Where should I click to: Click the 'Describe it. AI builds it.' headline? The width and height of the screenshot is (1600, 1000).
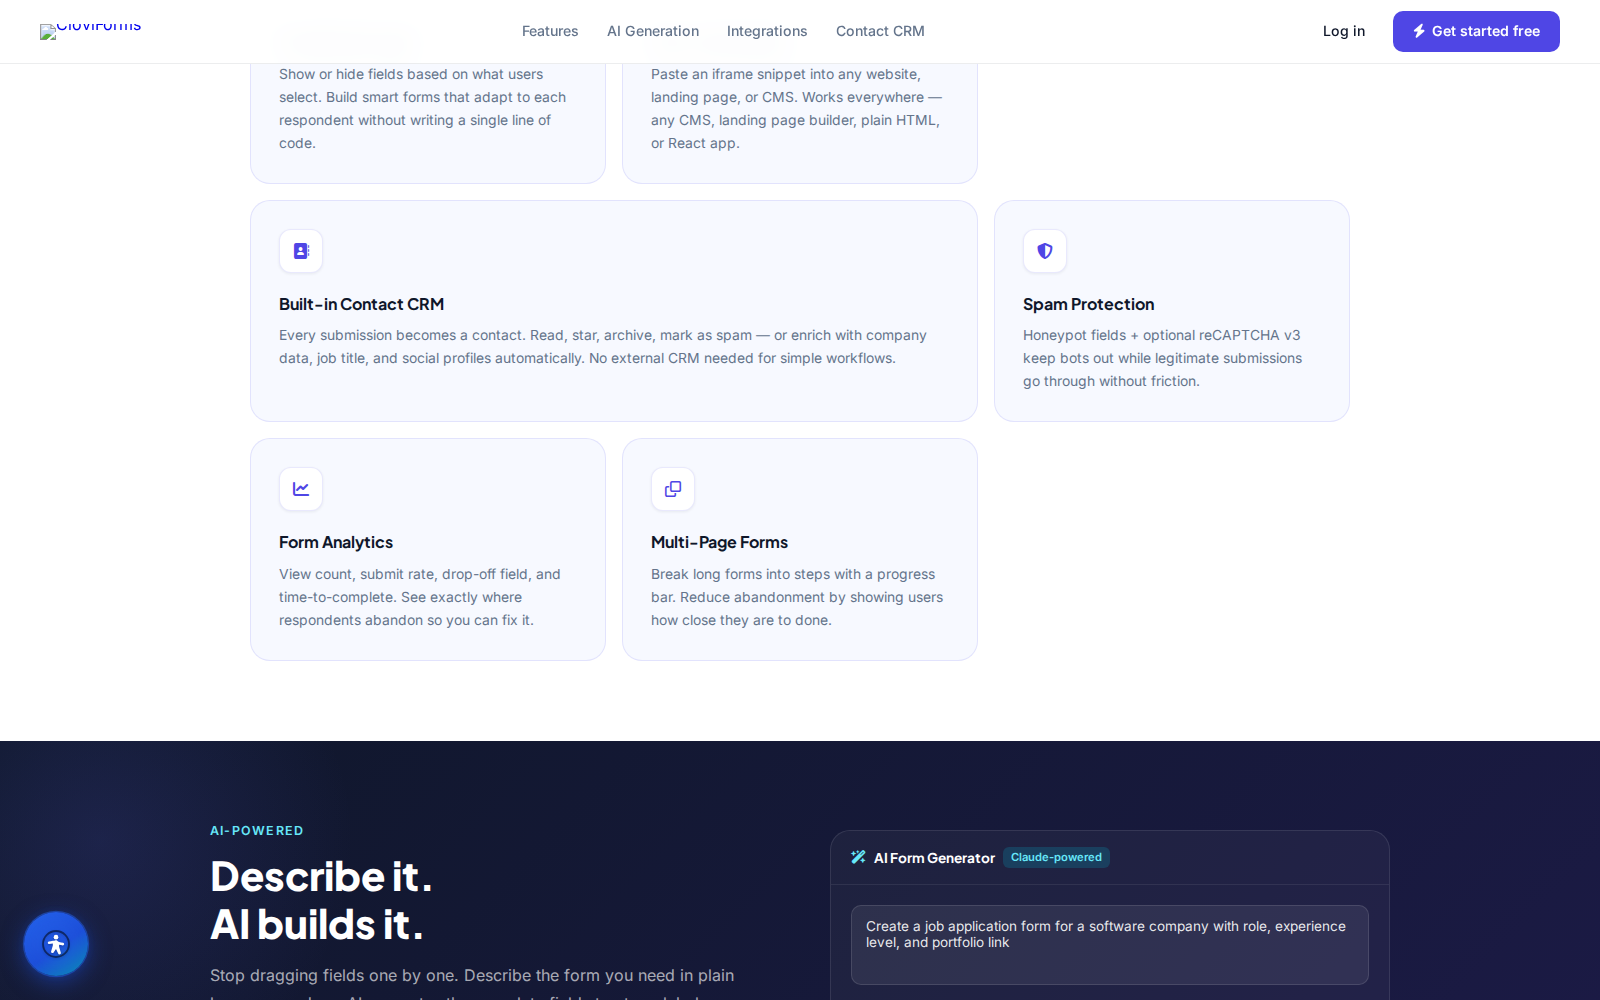pos(321,900)
